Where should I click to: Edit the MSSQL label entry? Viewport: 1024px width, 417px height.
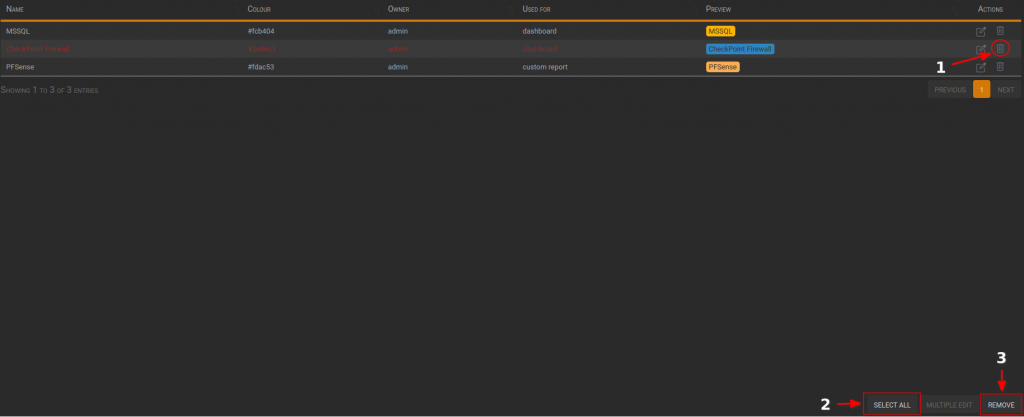tap(980, 31)
